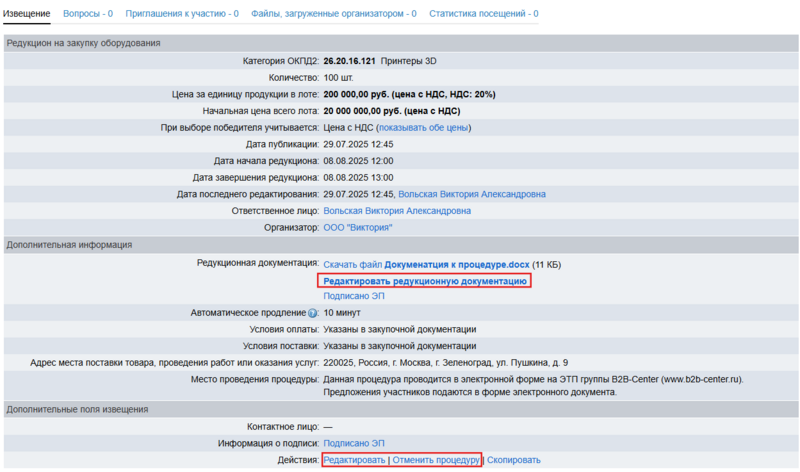Open Приглашения к участию tab
800x472 pixels.
[181, 14]
